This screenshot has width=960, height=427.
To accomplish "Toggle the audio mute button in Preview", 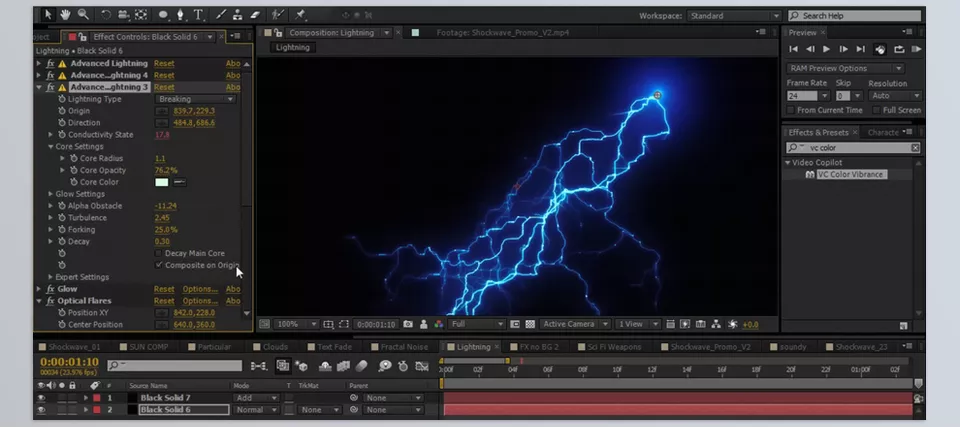I will coord(880,49).
